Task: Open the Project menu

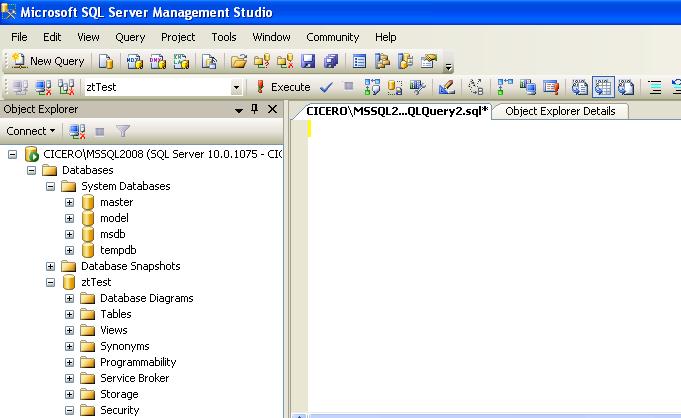Action: 178,37
